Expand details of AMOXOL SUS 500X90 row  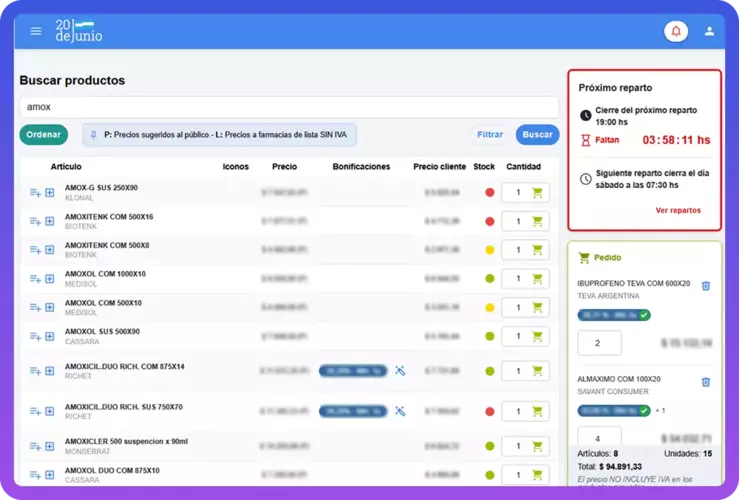(49, 336)
